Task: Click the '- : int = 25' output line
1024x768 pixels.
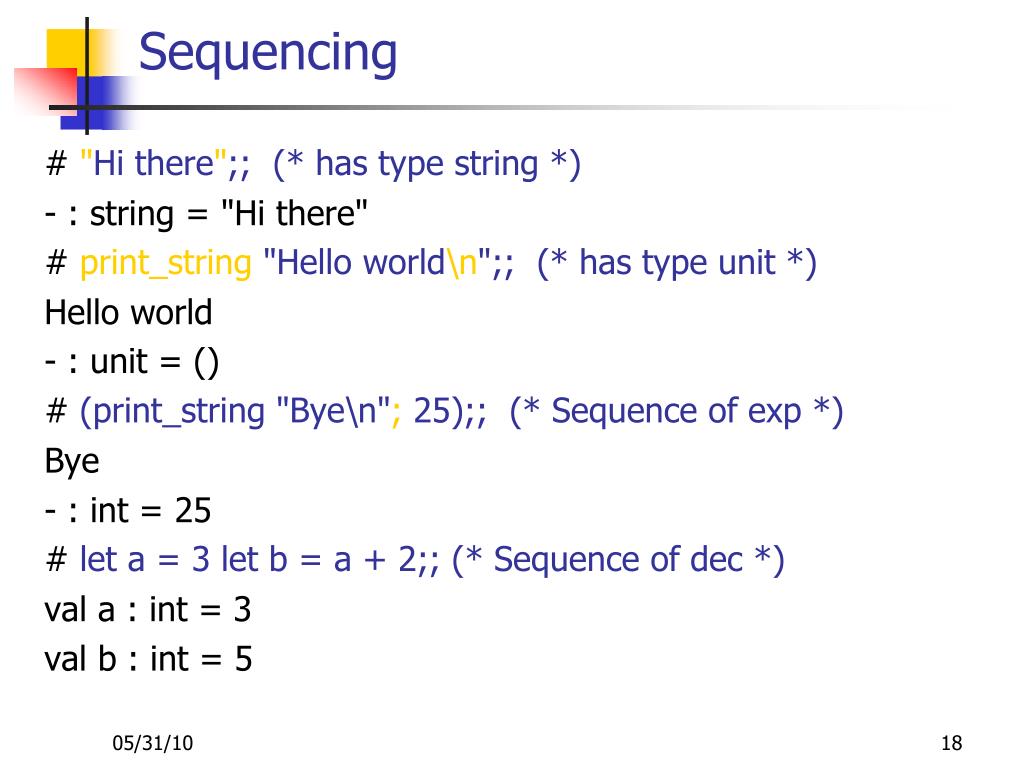Action: [128, 511]
